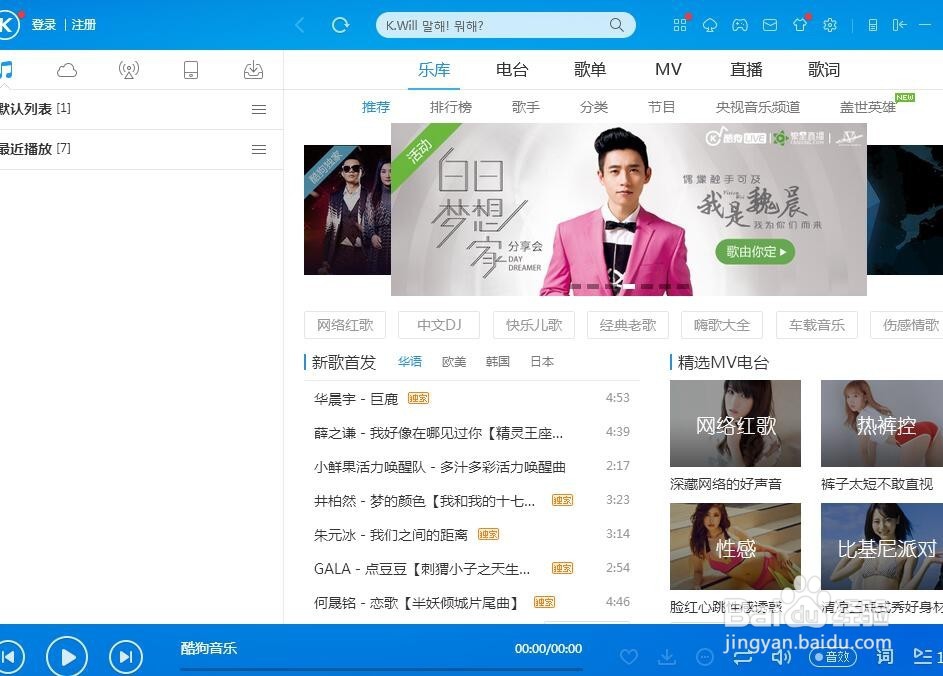943x676 pixels.
Task: Filter new songs by 韩国
Action: (498, 361)
